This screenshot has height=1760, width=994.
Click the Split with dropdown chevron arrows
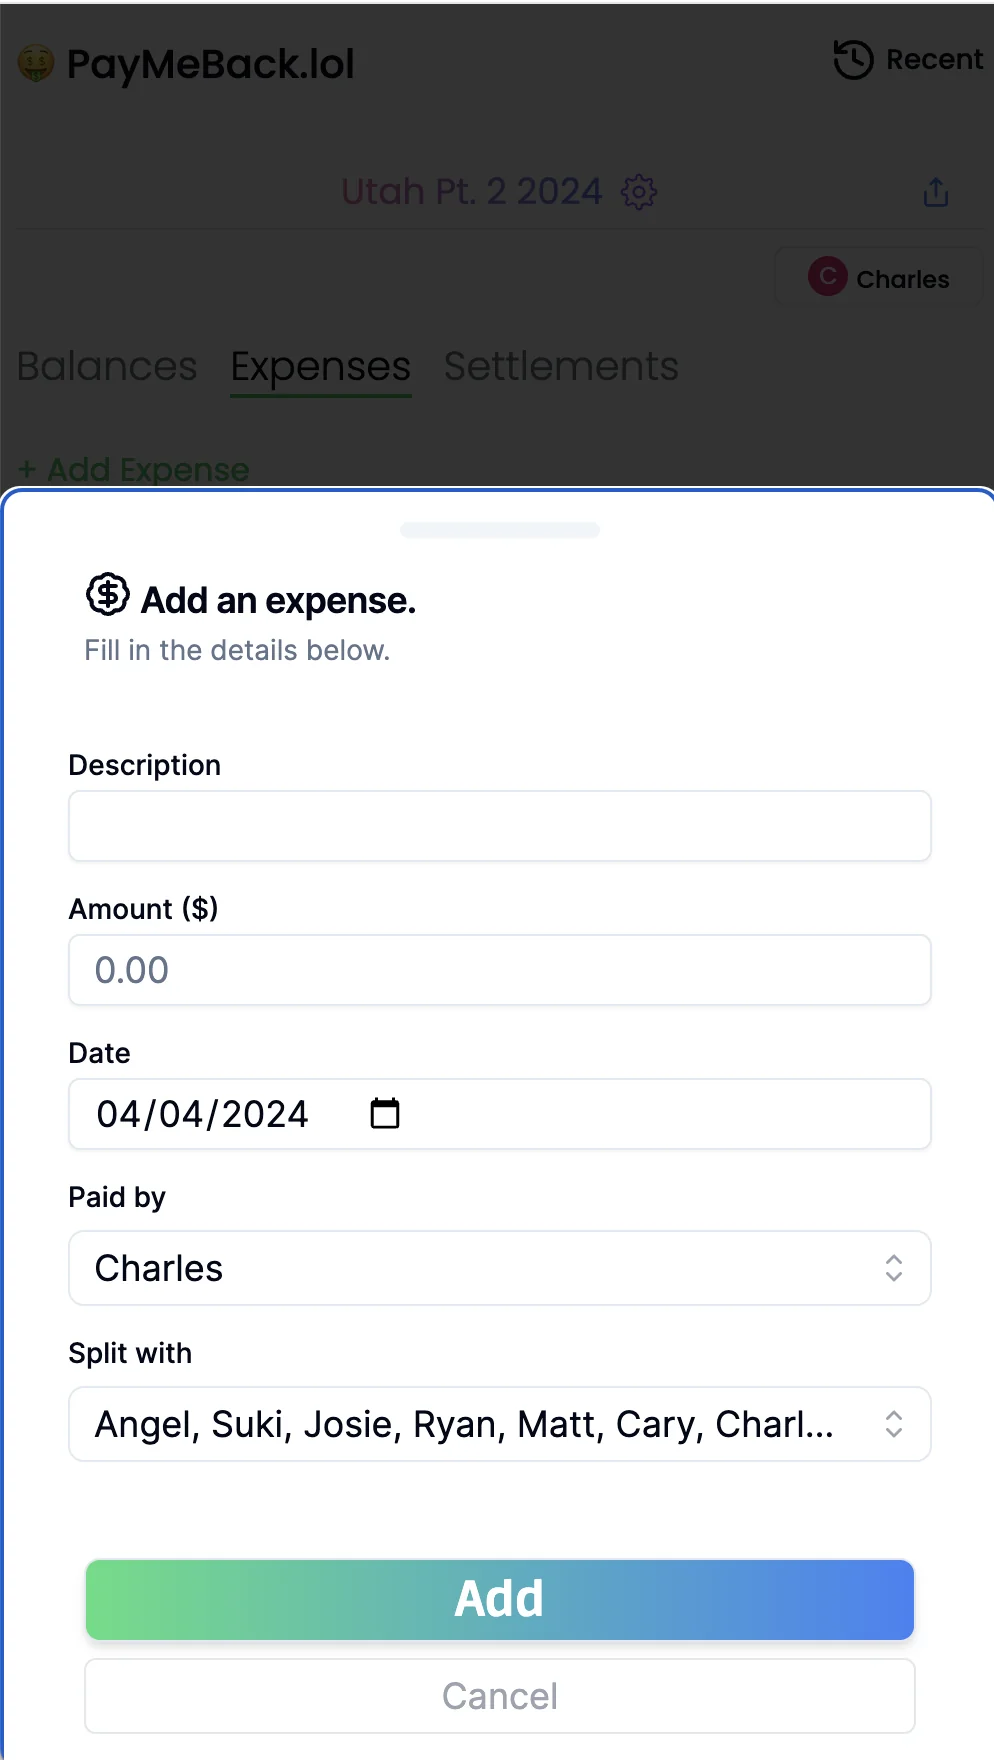pos(895,1424)
